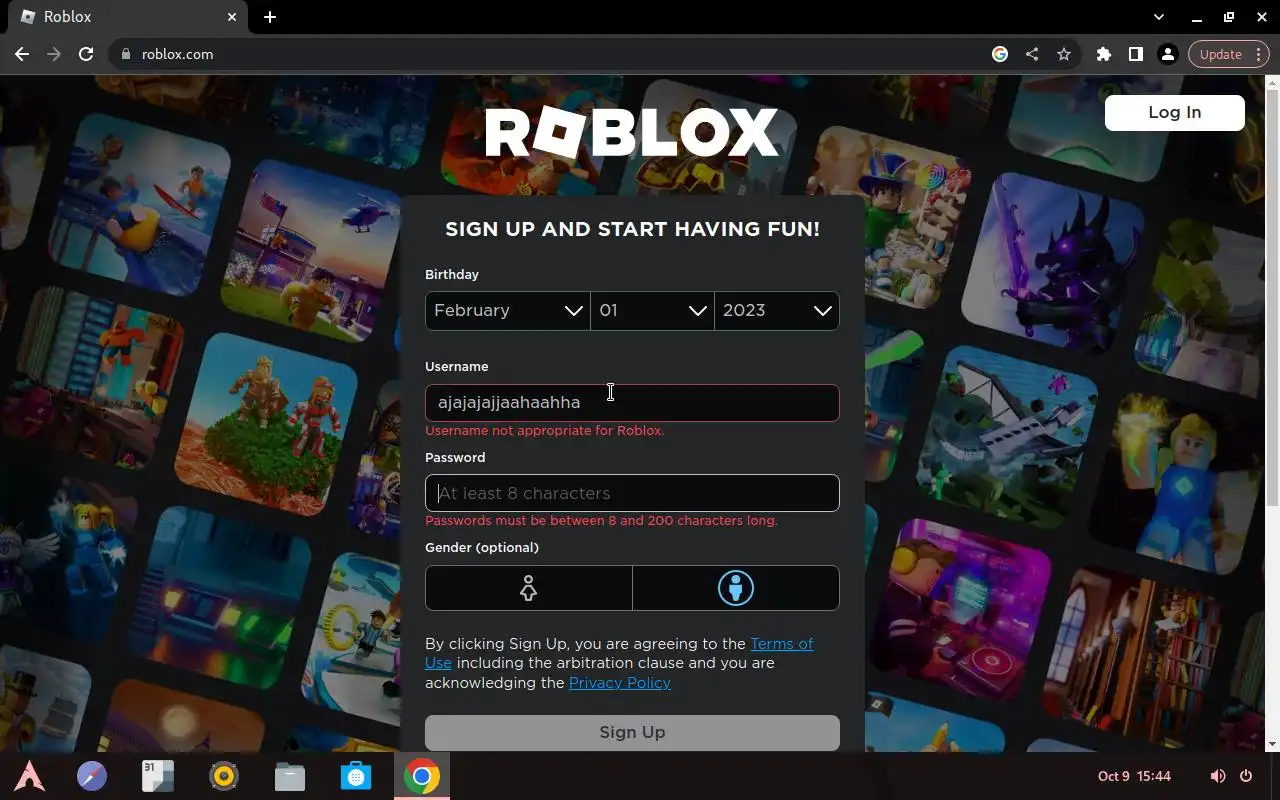Click the browser forward arrow

coord(54,54)
